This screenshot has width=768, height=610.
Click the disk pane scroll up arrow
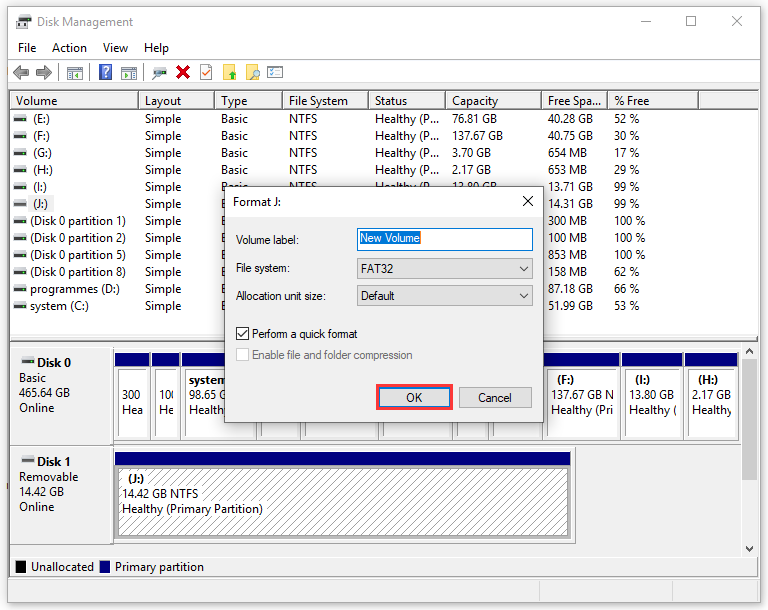tap(749, 351)
